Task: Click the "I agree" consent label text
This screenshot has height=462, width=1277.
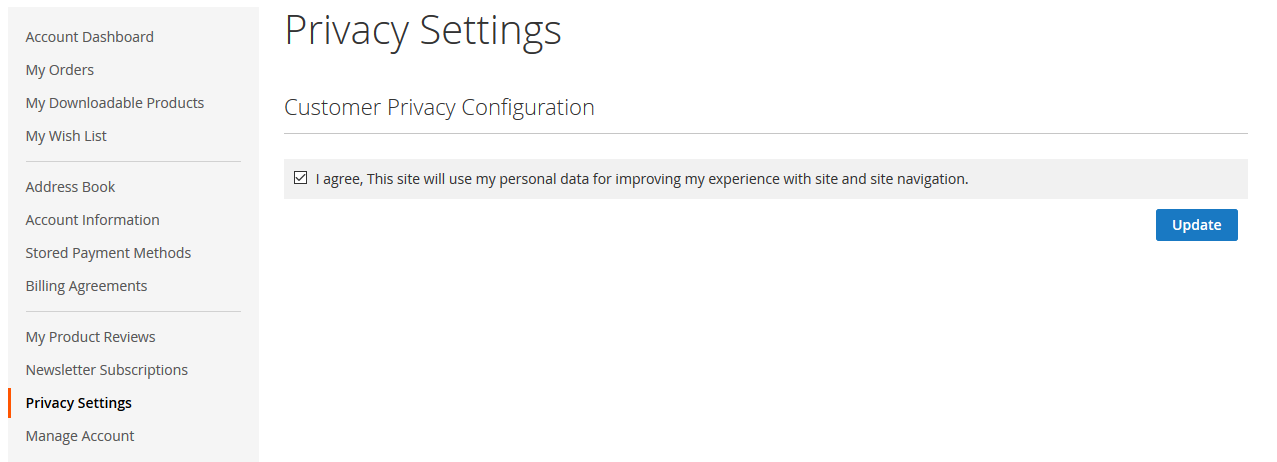Action: coord(642,180)
